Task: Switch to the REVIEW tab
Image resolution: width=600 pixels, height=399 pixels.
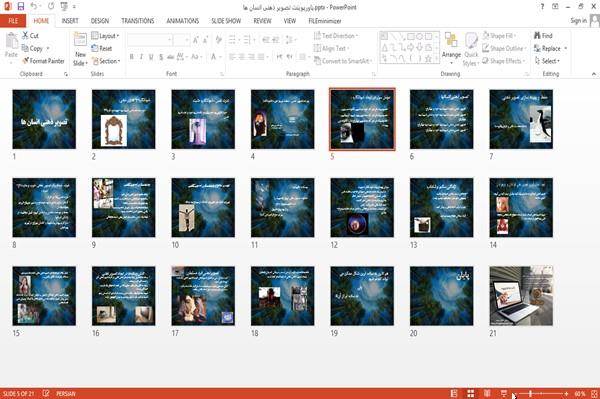Action: (262, 21)
